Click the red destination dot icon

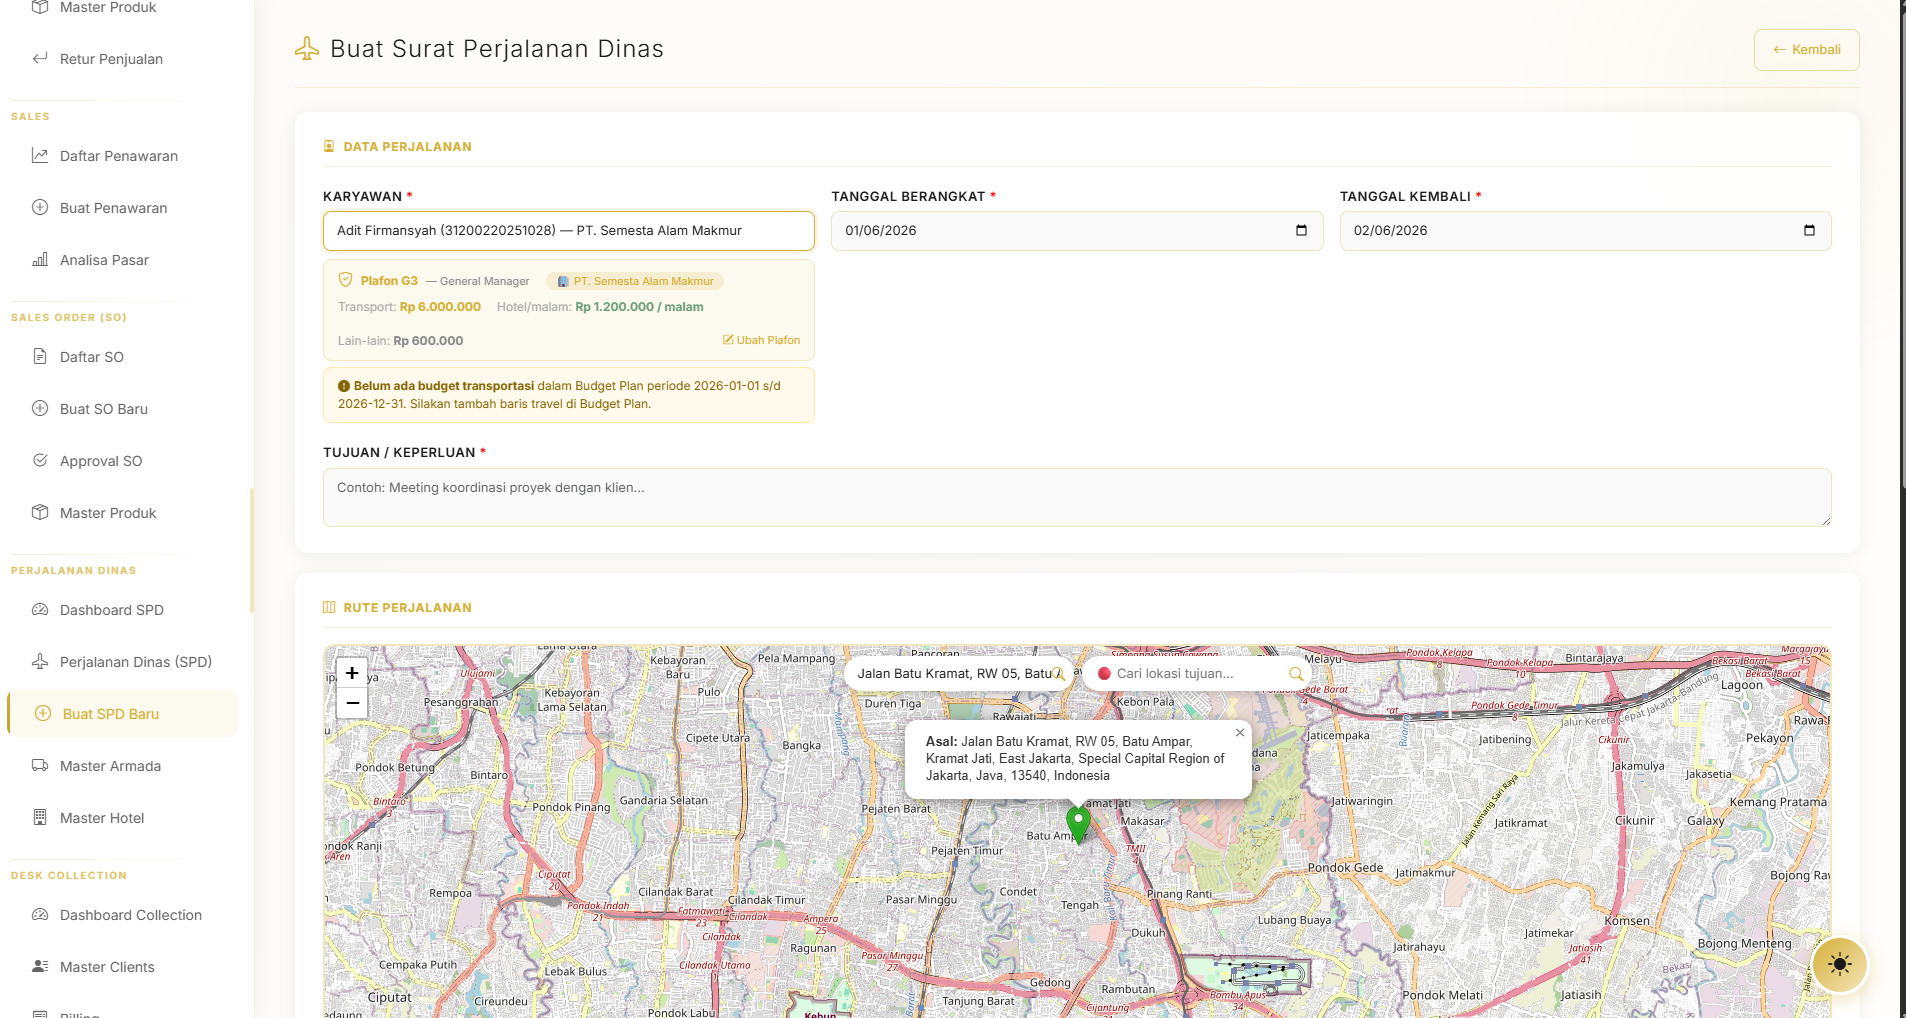pos(1104,674)
